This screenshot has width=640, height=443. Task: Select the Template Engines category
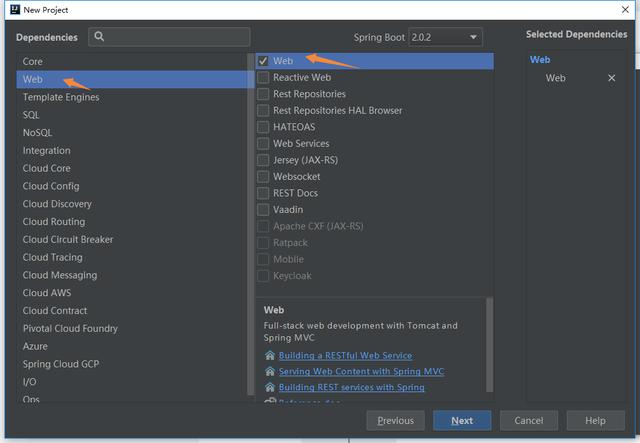133,97
